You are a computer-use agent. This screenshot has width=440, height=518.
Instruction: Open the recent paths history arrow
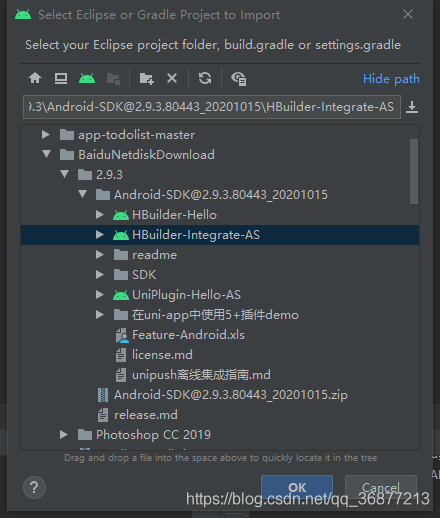point(412,107)
